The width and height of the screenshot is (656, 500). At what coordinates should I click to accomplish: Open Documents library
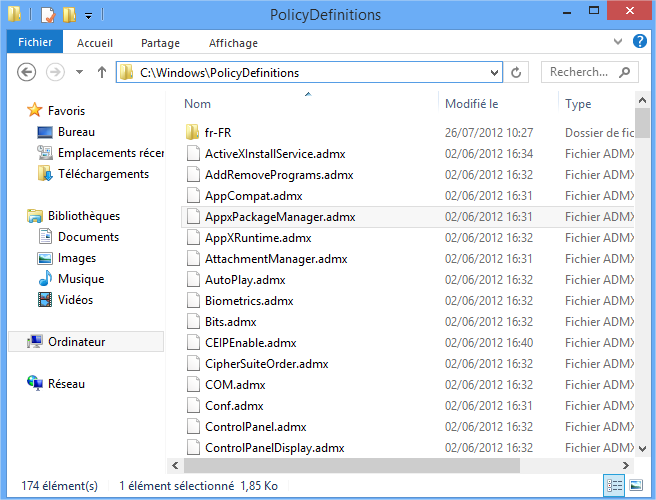88,237
